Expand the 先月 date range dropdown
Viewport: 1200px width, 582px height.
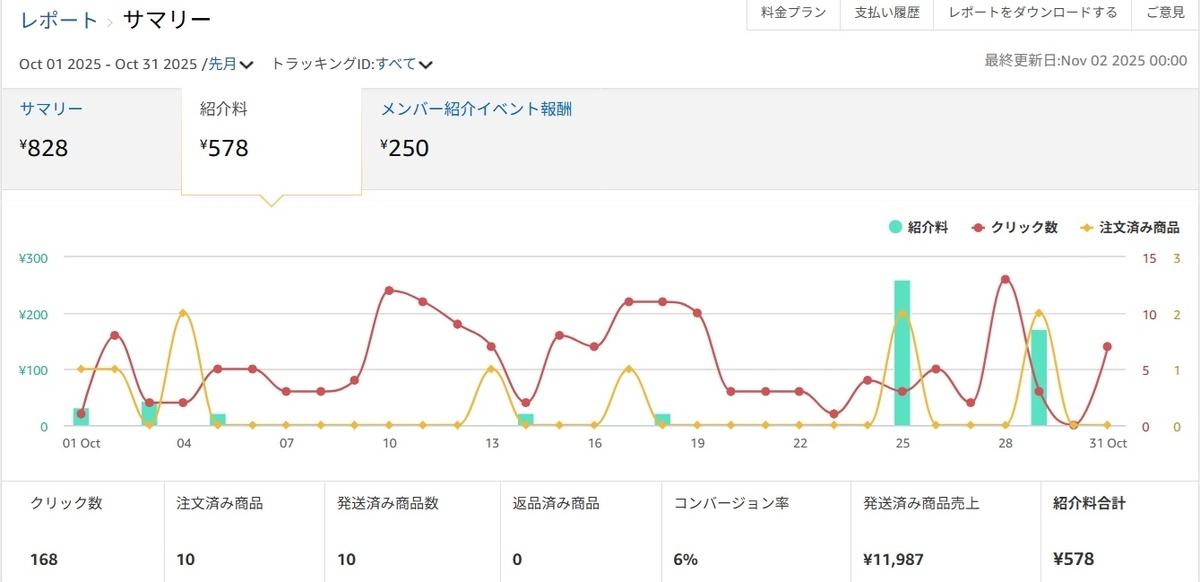click(x=230, y=64)
